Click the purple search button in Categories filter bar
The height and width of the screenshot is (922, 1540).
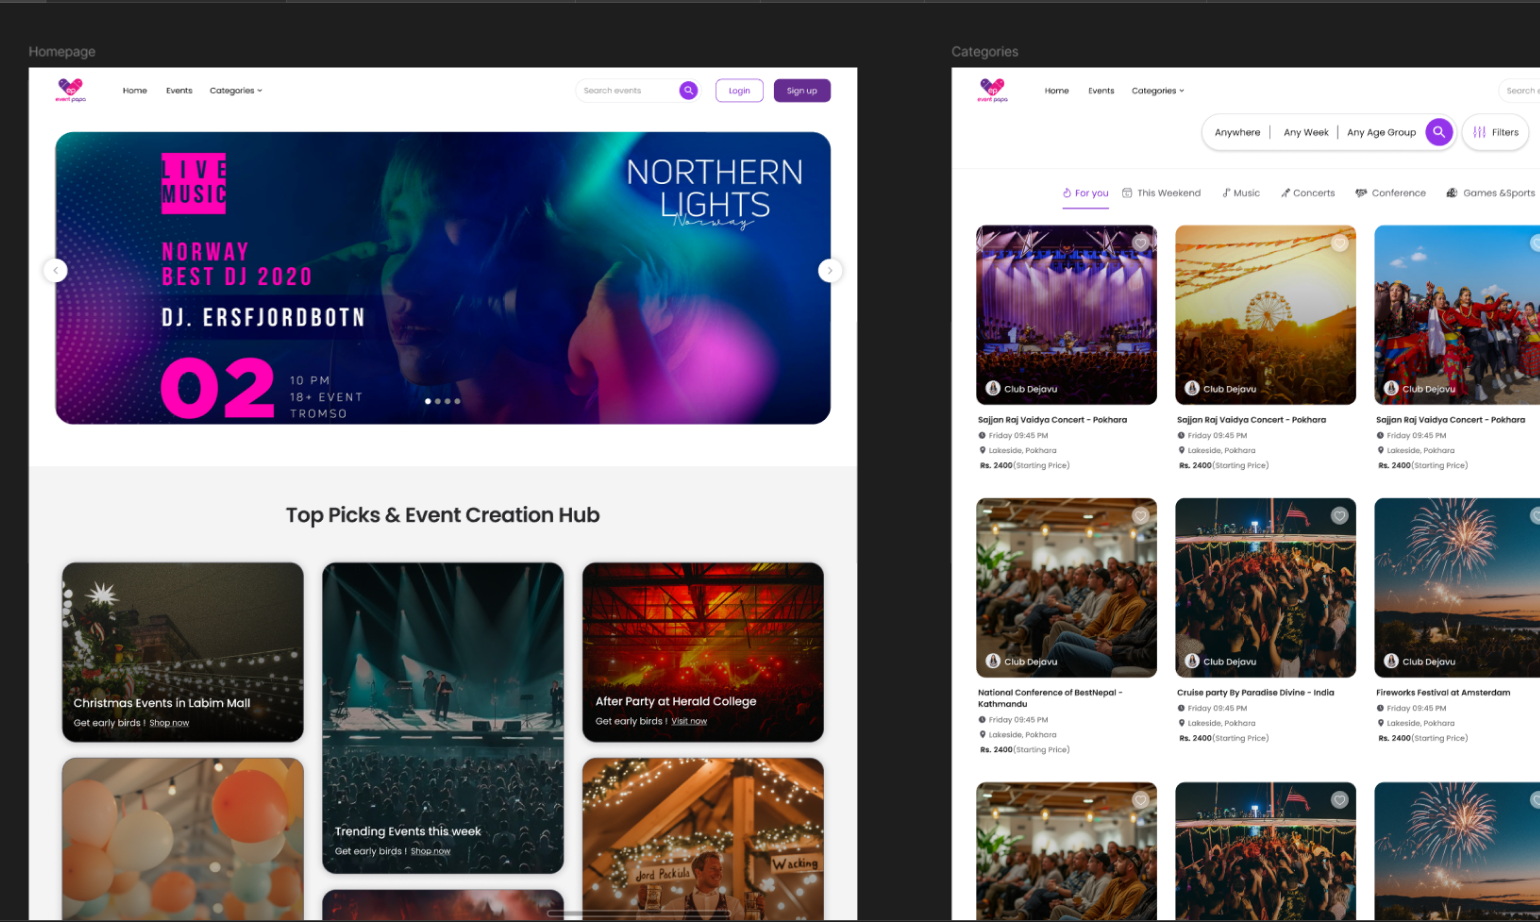point(1438,132)
